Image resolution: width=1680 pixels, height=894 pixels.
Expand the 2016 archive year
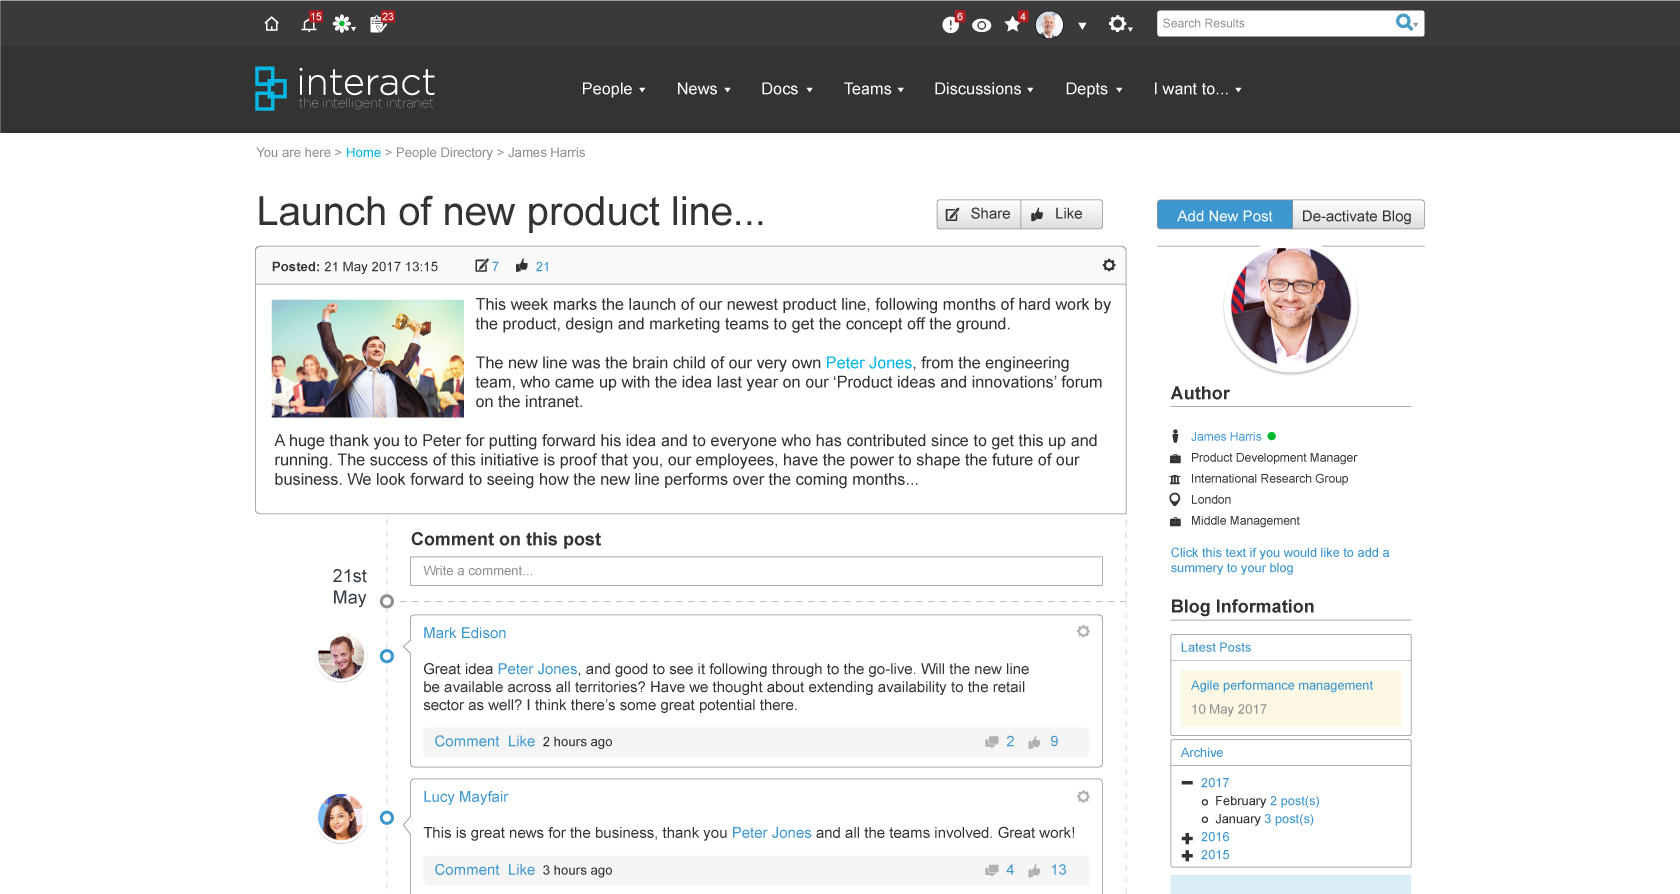1187,838
